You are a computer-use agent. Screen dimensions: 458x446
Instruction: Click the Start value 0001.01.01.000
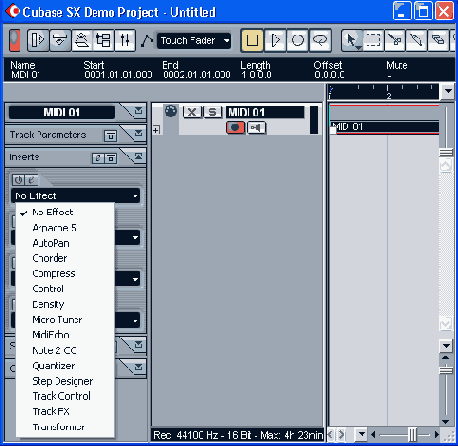pyautogui.click(x=118, y=75)
